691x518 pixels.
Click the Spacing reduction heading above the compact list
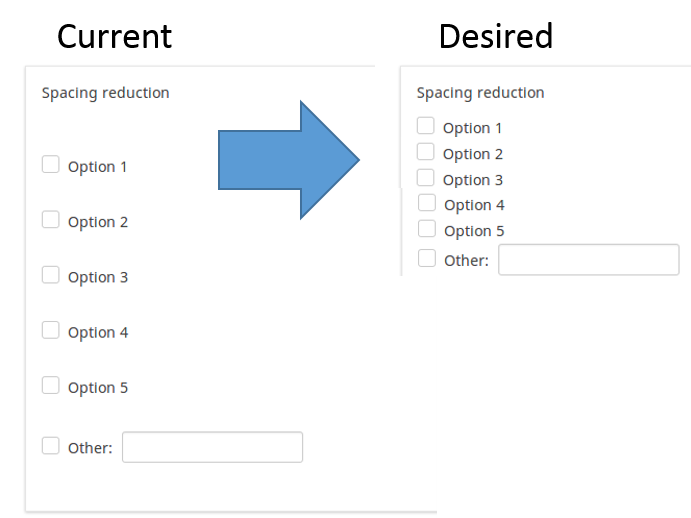point(480,93)
